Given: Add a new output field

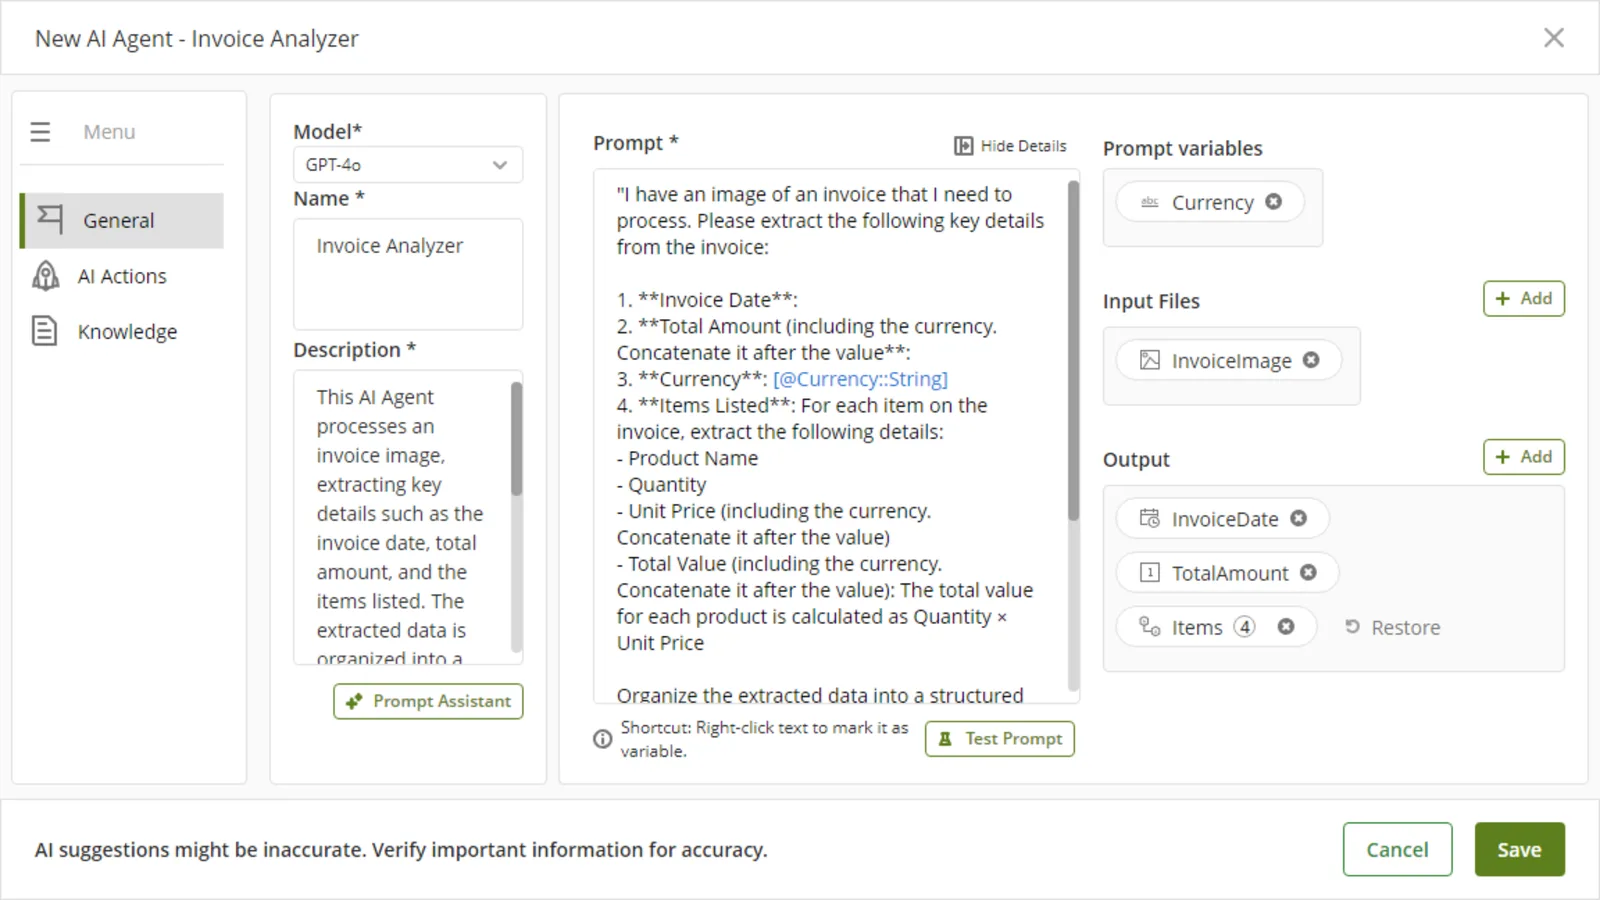Looking at the screenshot, I should (1524, 457).
